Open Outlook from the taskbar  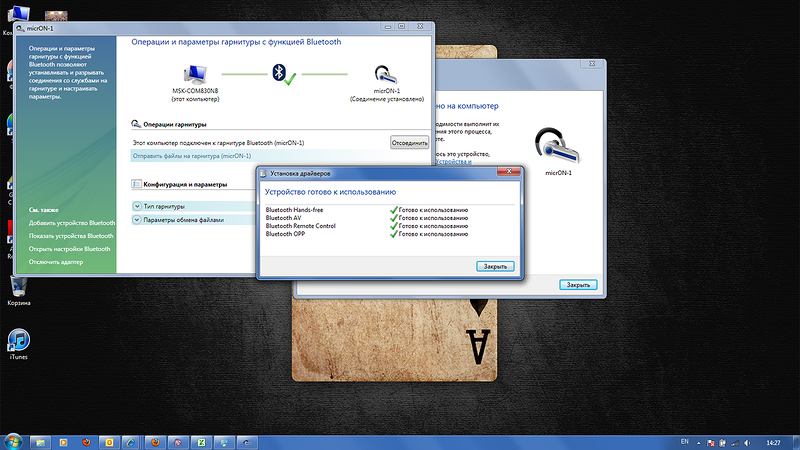pyautogui.click(x=109, y=442)
